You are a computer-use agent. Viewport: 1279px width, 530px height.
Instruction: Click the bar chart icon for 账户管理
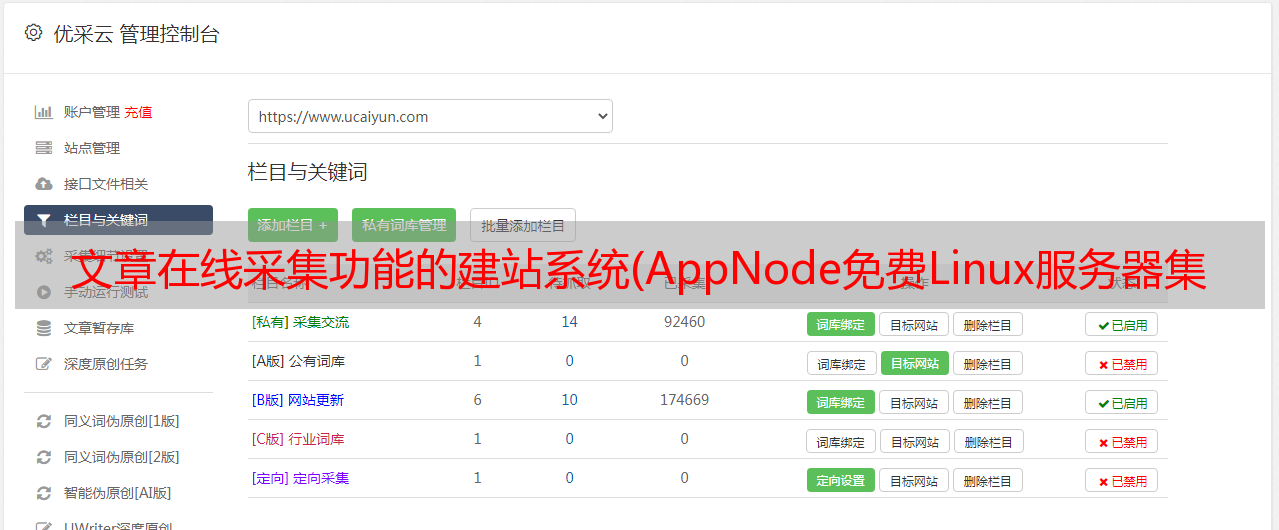pyautogui.click(x=43, y=112)
